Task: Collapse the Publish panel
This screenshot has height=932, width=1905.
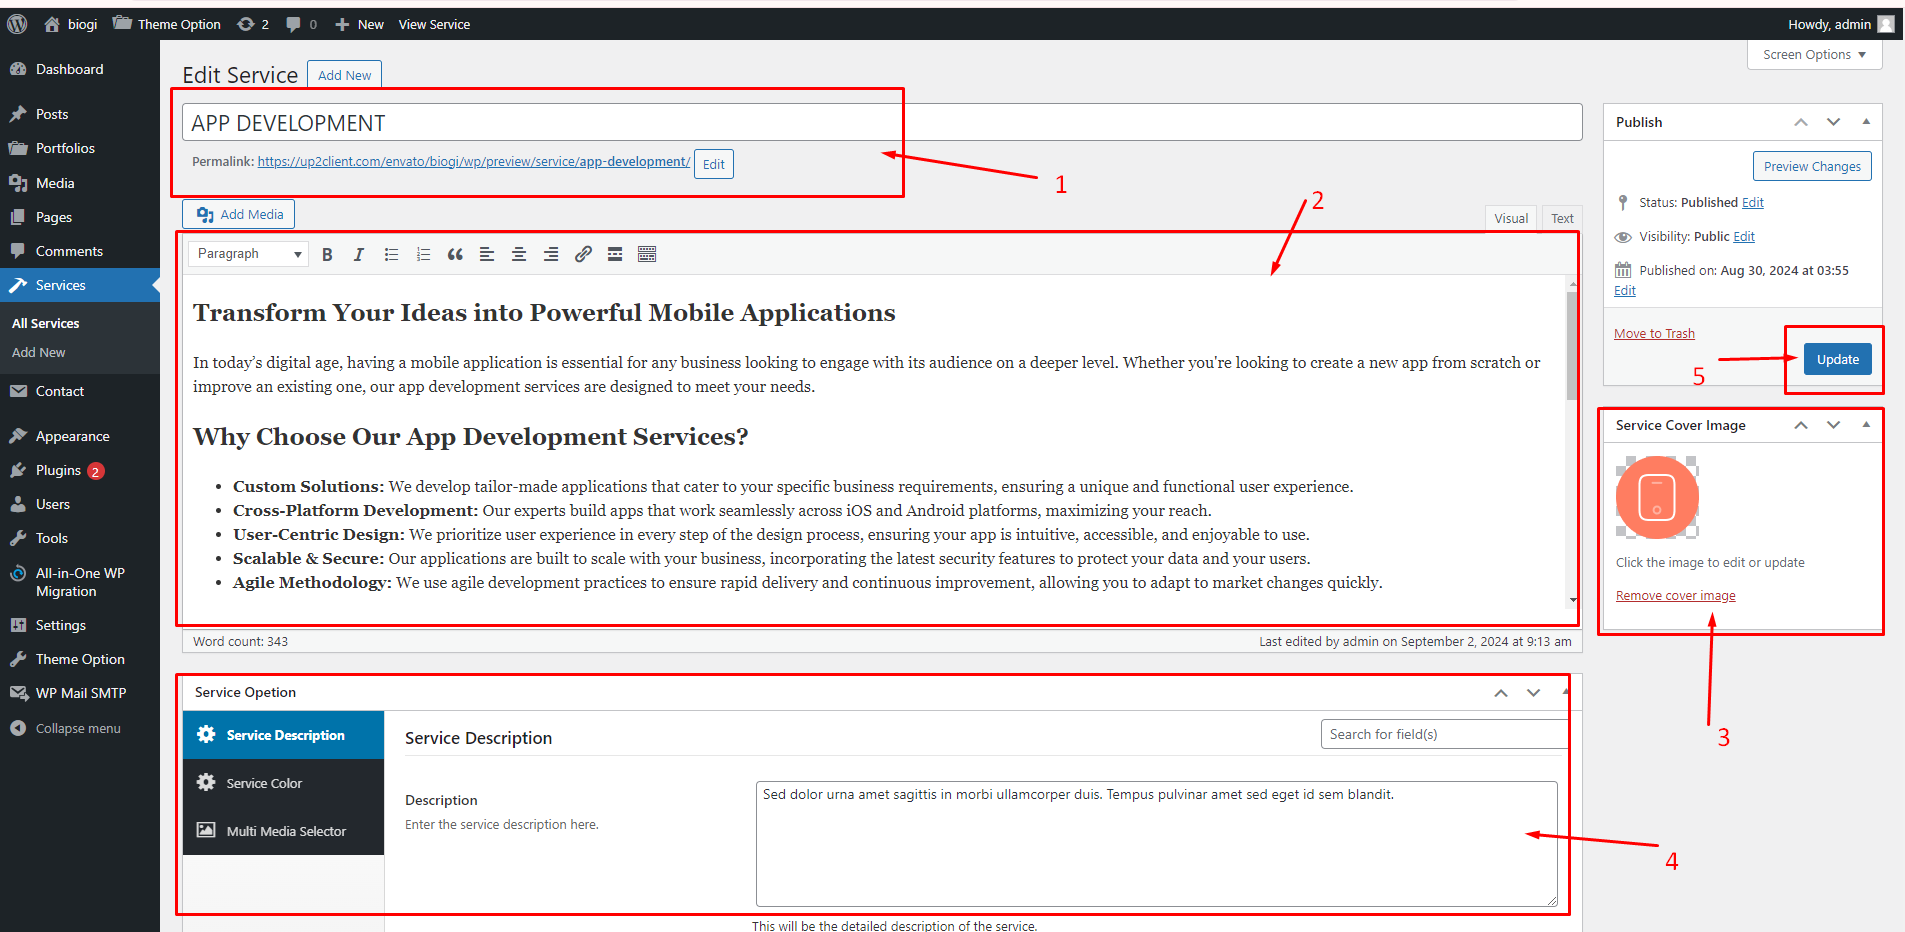Action: pos(1866,122)
